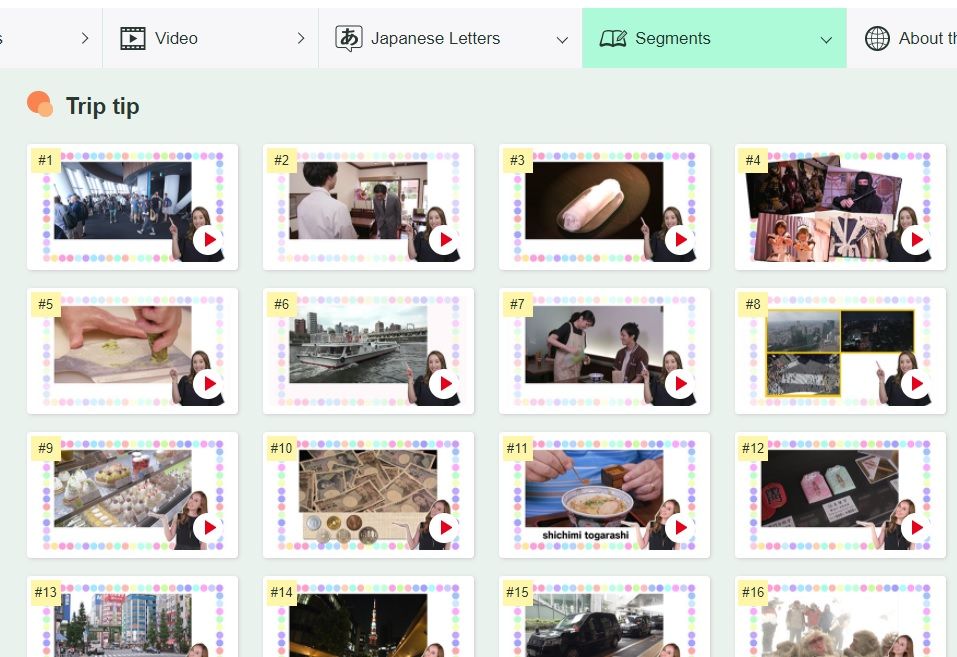Play Trip tip video #3
This screenshot has height=657, width=957.
point(680,239)
